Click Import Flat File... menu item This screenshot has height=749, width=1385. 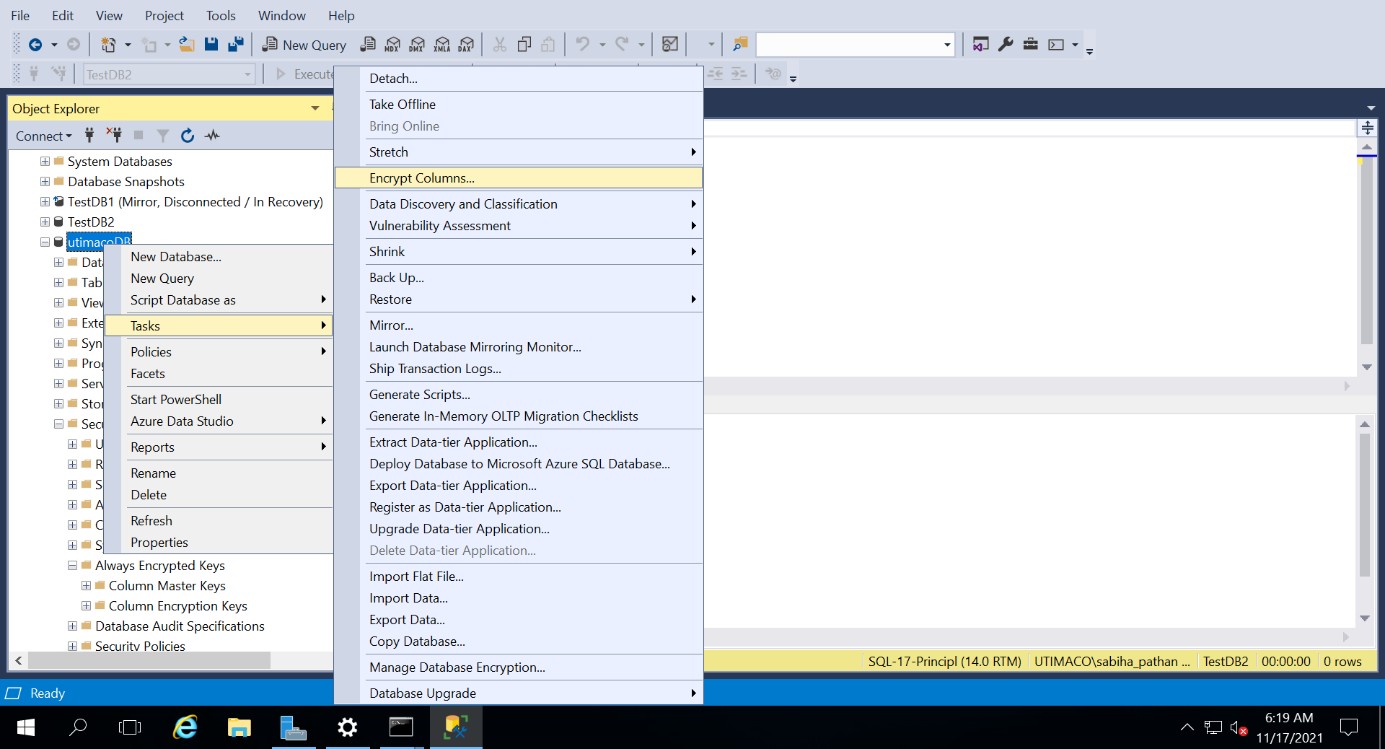tap(518, 576)
